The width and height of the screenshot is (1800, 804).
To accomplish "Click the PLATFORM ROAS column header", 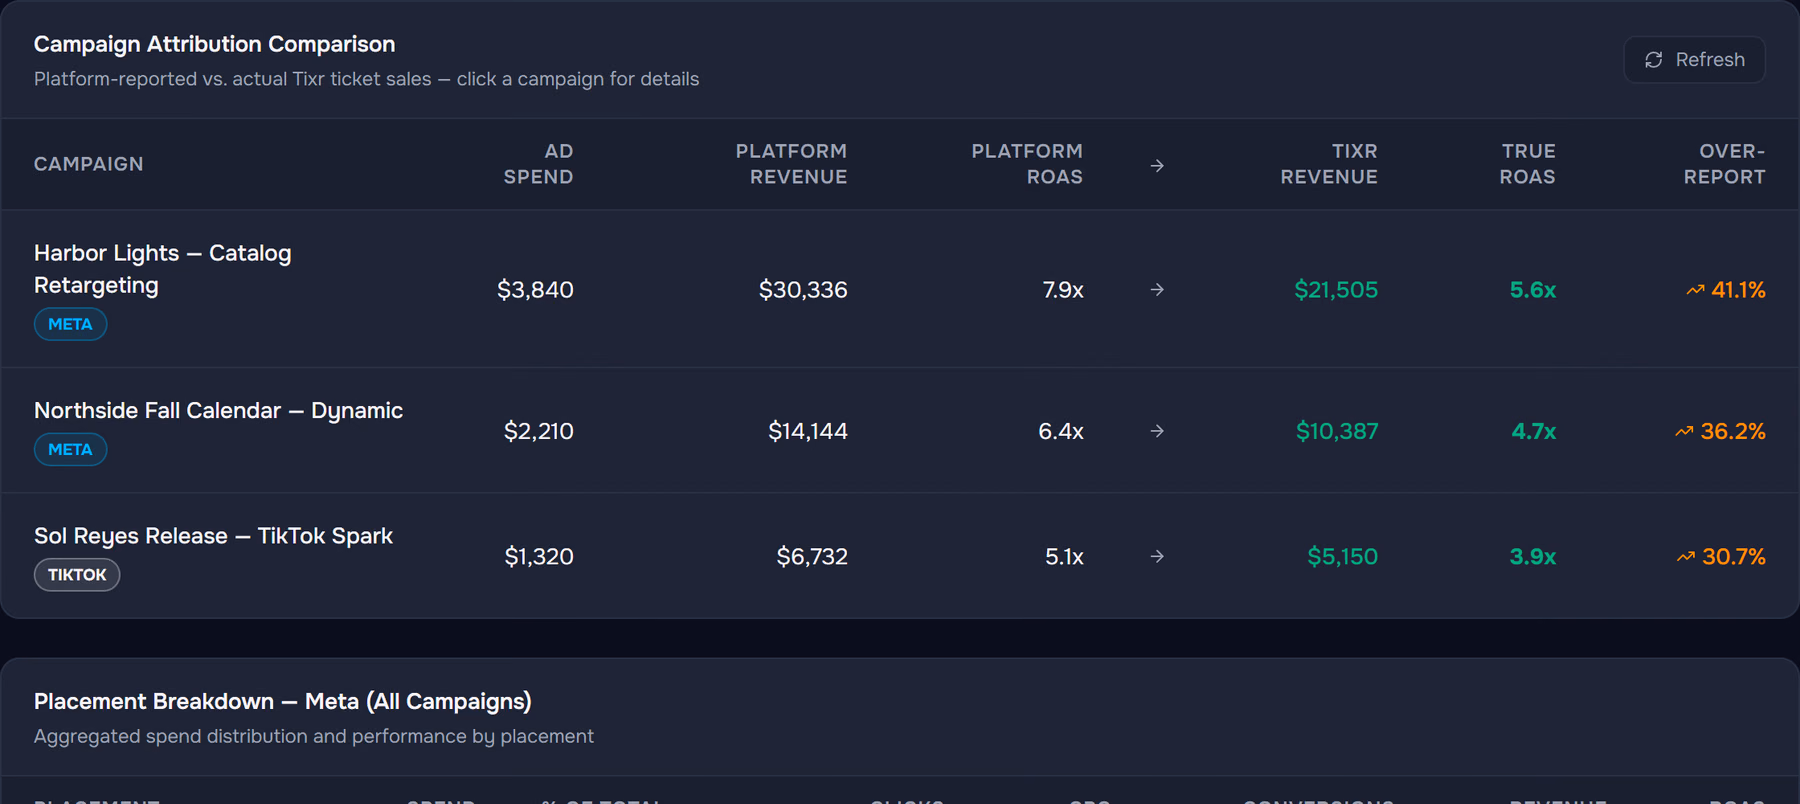I will [x=1027, y=164].
